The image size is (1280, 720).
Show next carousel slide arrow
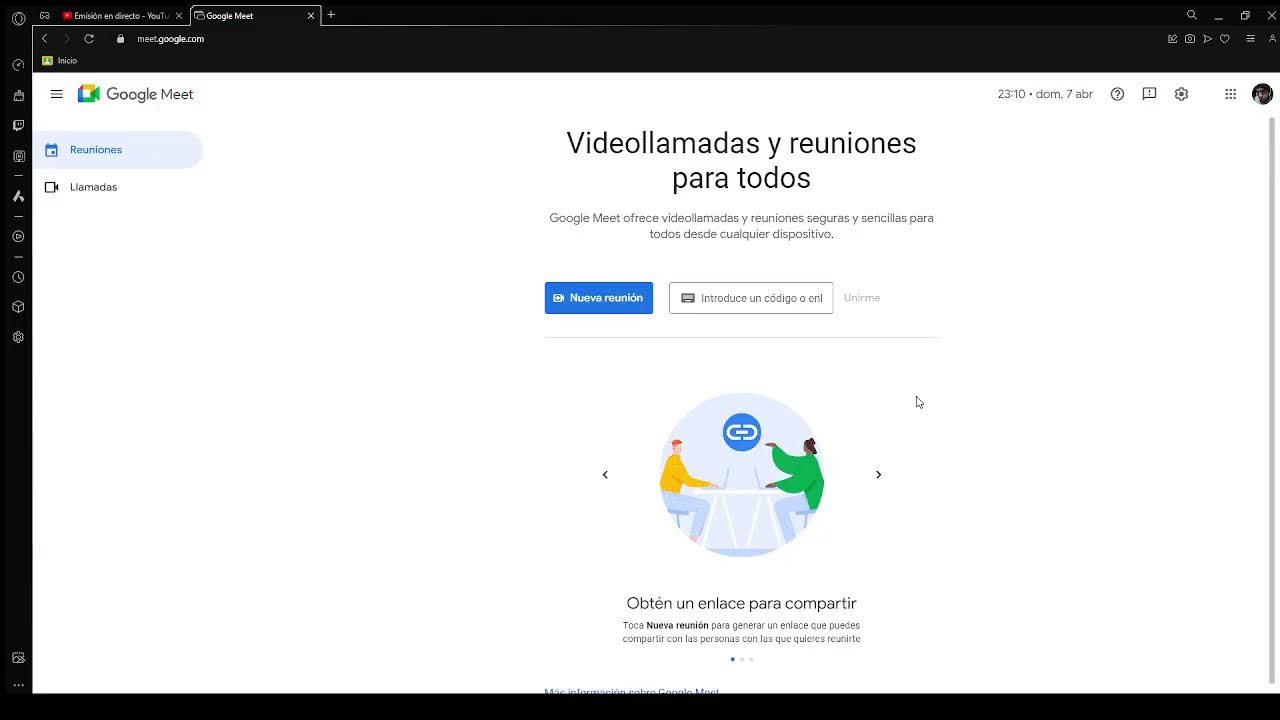878,475
